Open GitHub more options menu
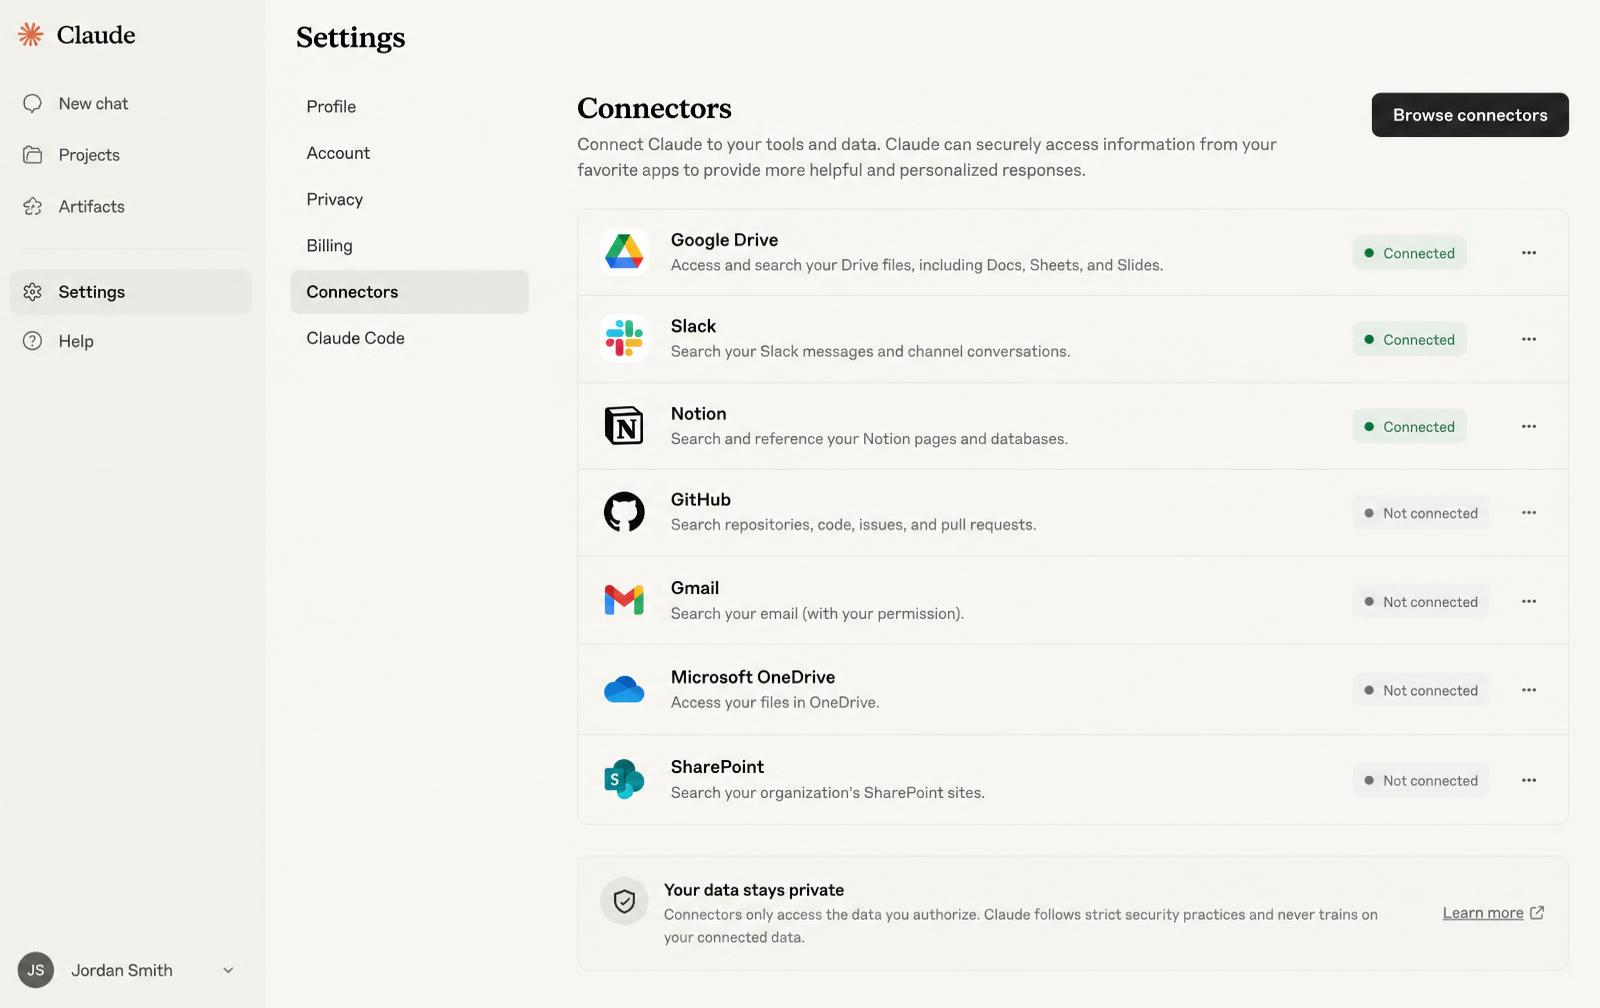1600x1008 pixels. [x=1529, y=513]
